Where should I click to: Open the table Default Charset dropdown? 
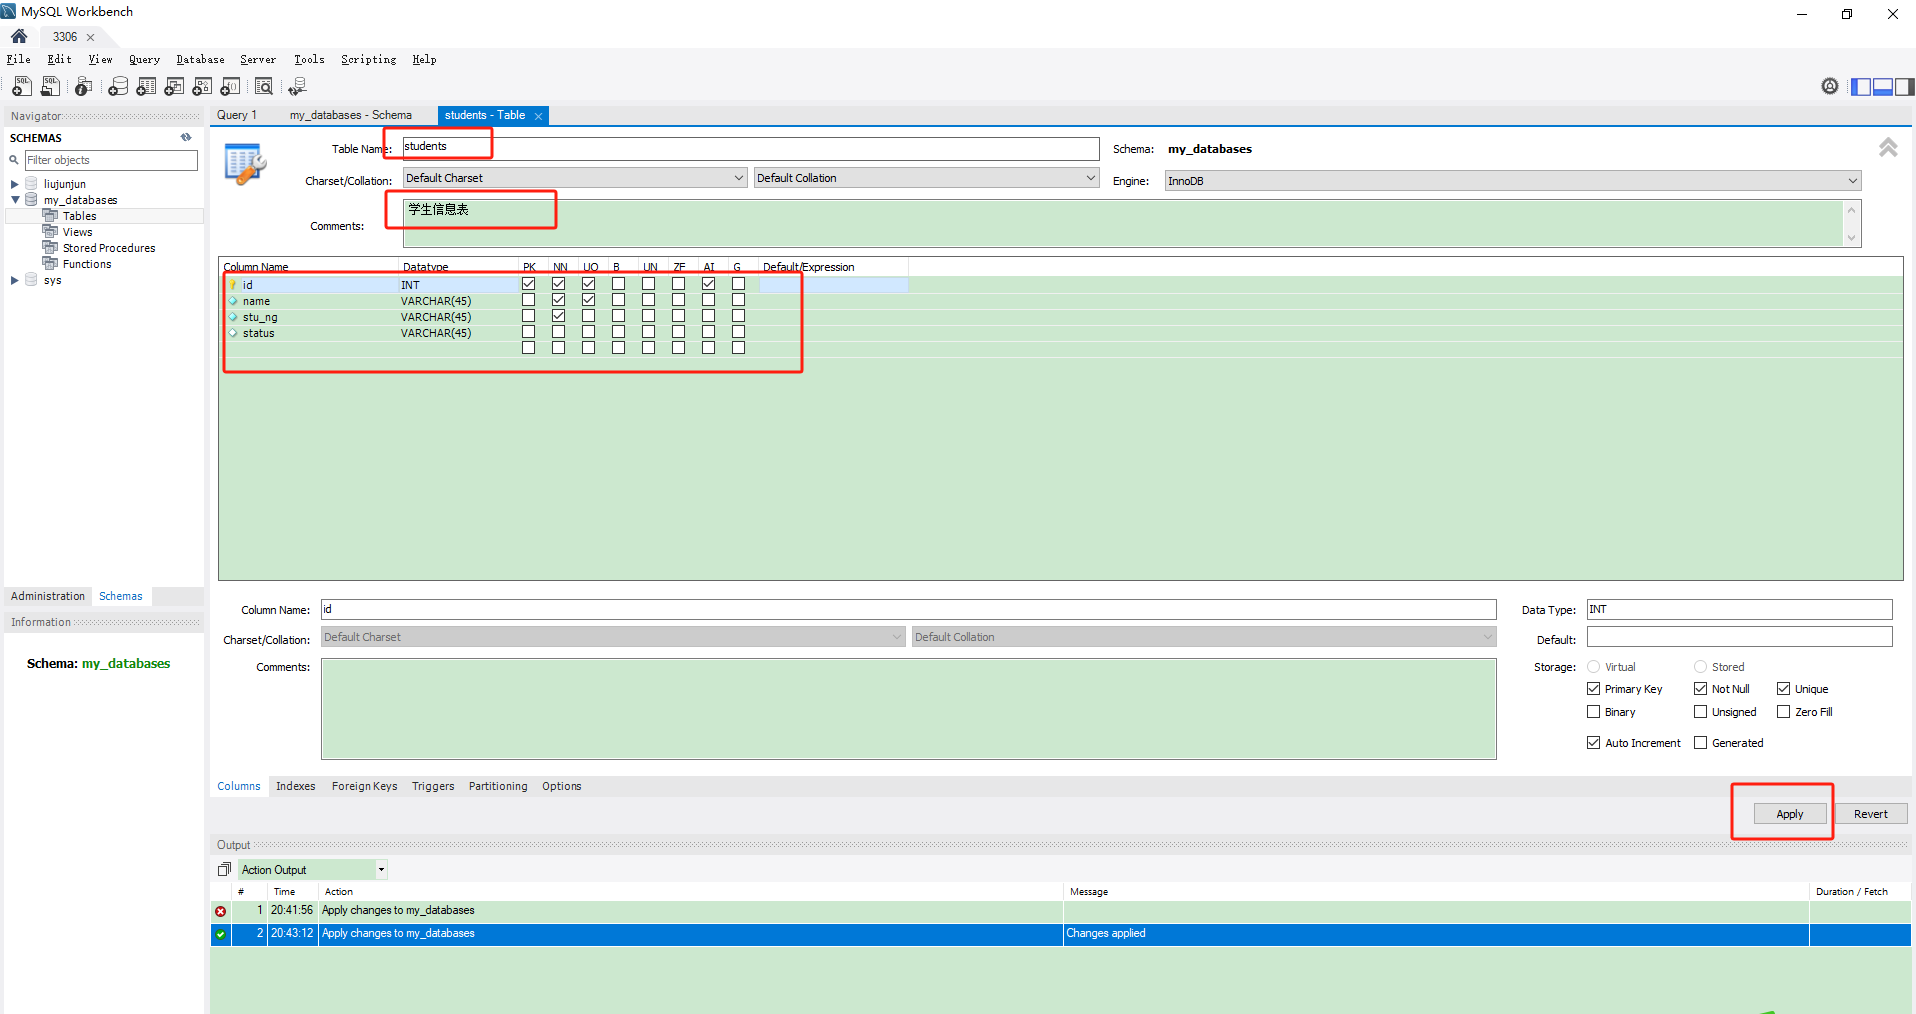pos(575,178)
